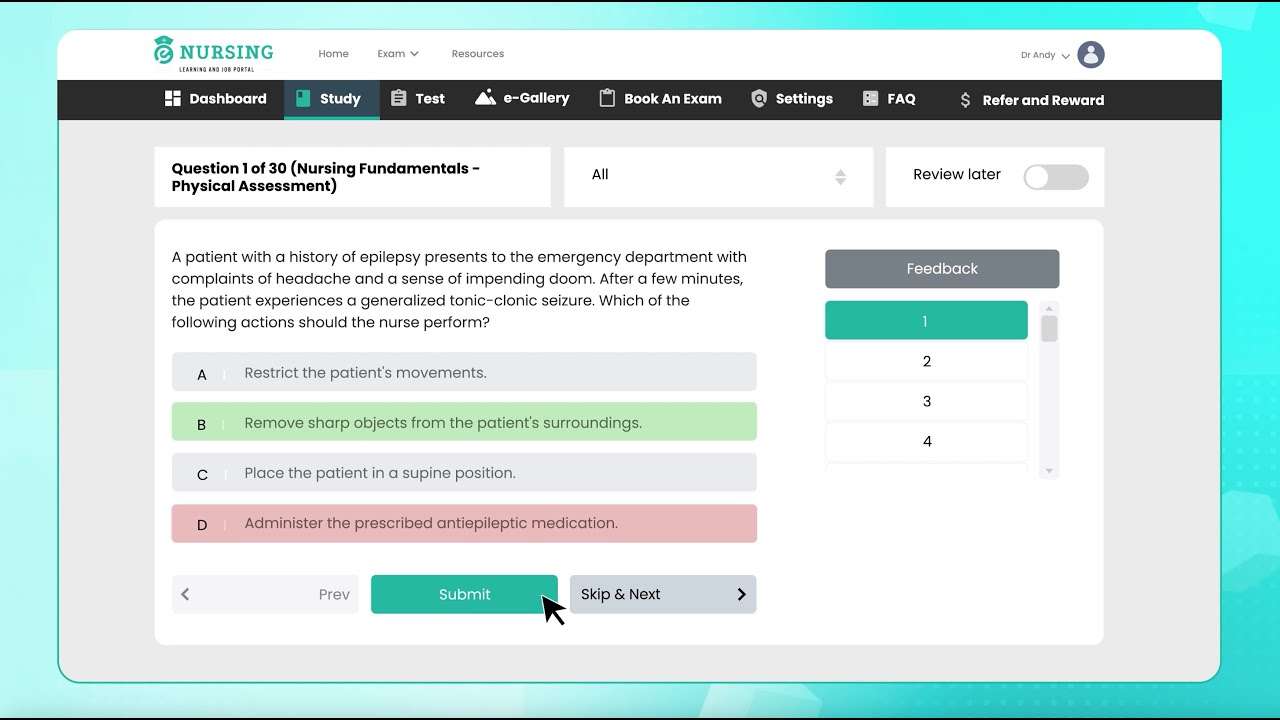This screenshot has height=720, width=1280.
Task: Click the Settings shield icon
Action: pos(759,98)
